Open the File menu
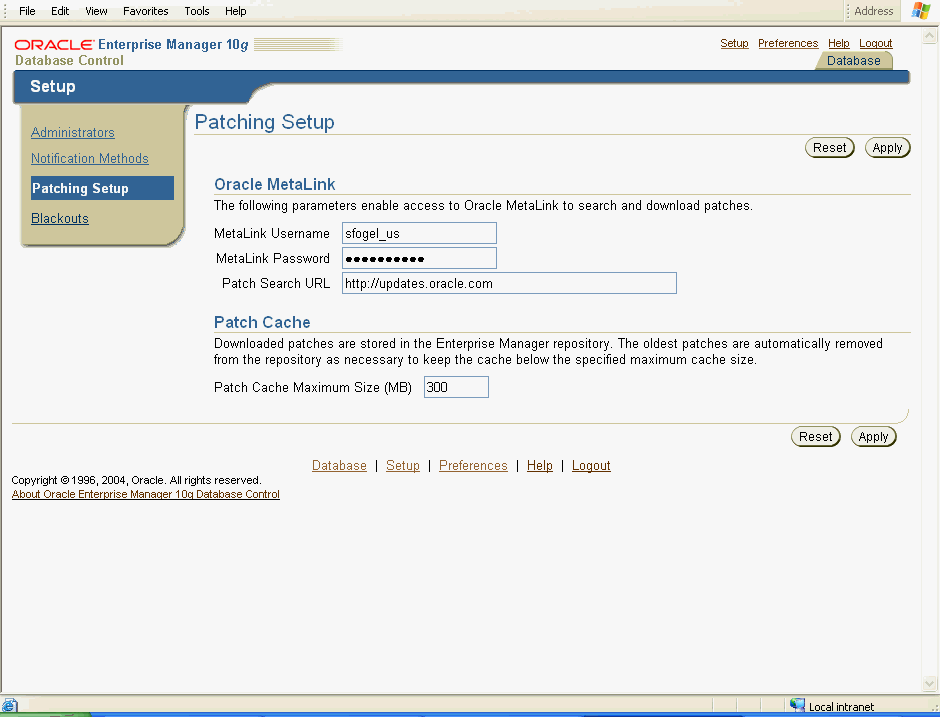Screen dimensions: 940x717 pyautogui.click(x=27, y=11)
